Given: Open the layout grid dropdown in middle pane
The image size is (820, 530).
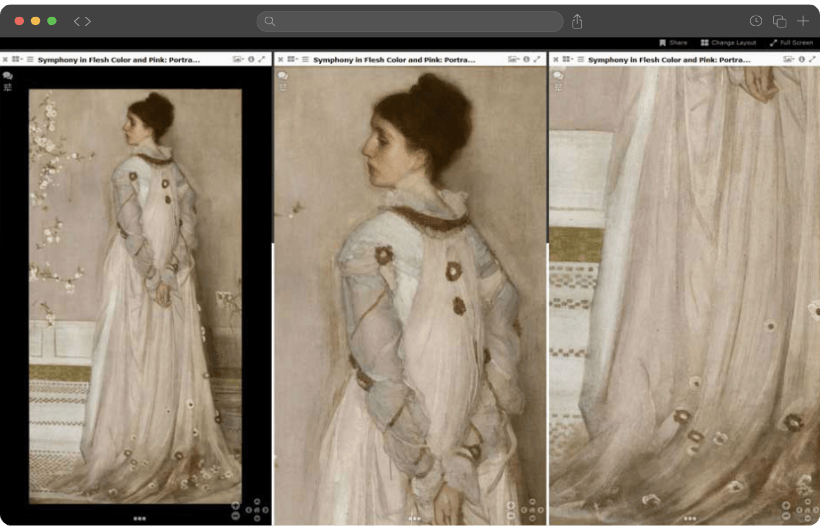Looking at the screenshot, I should coord(292,59).
